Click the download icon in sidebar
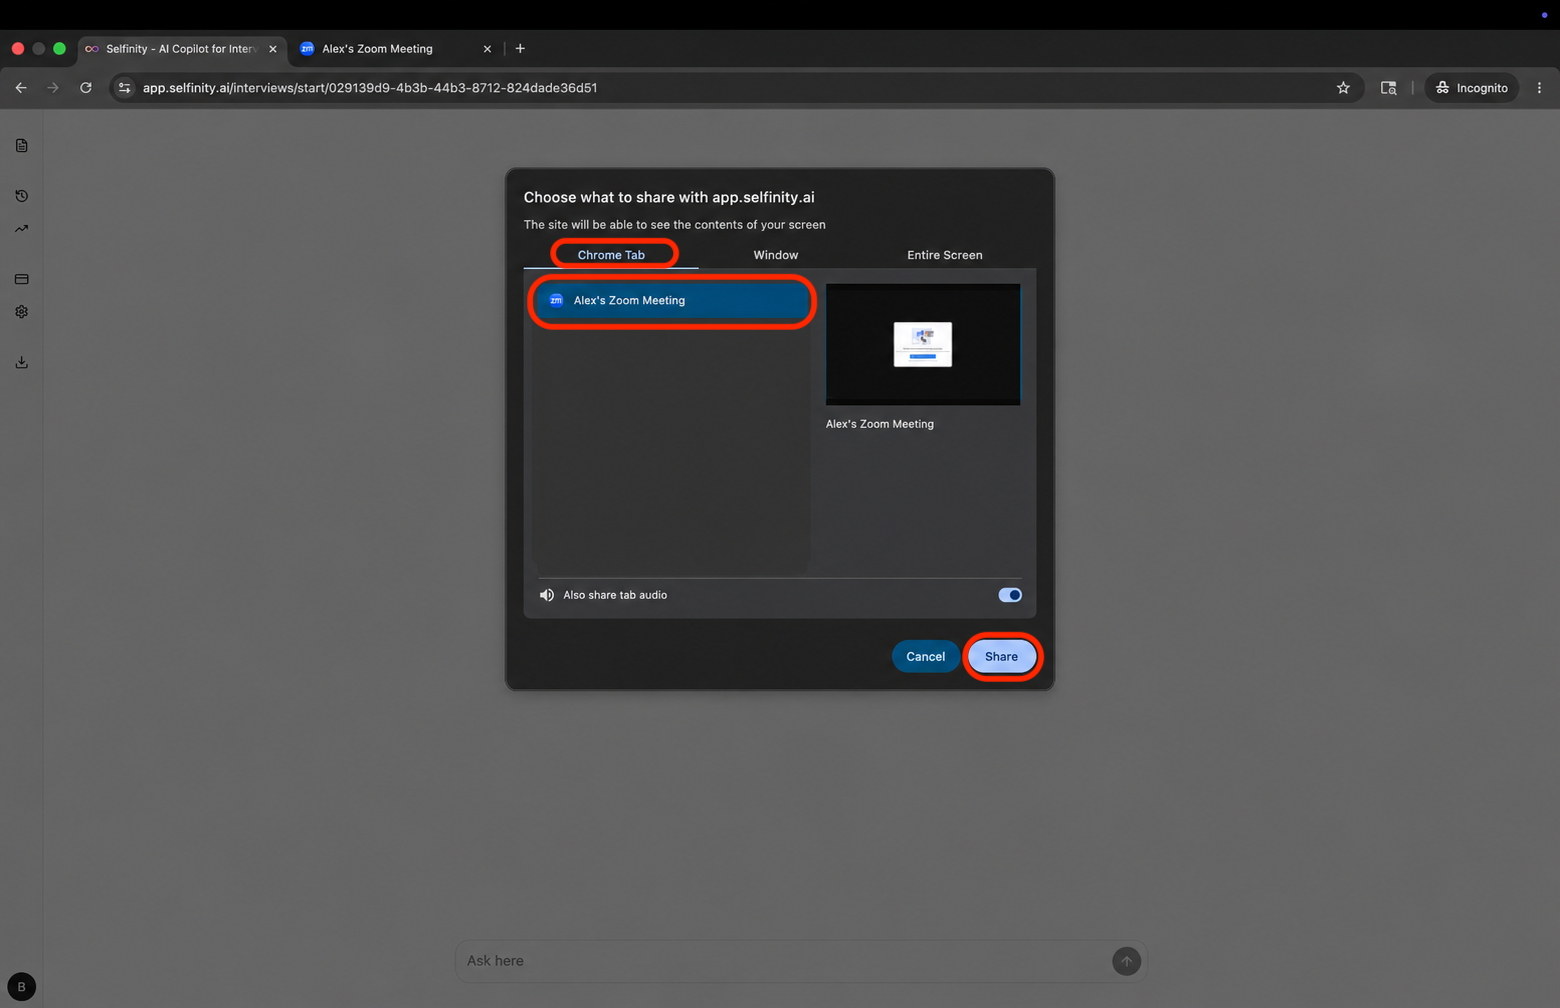This screenshot has height=1008, width=1560. pyautogui.click(x=21, y=362)
